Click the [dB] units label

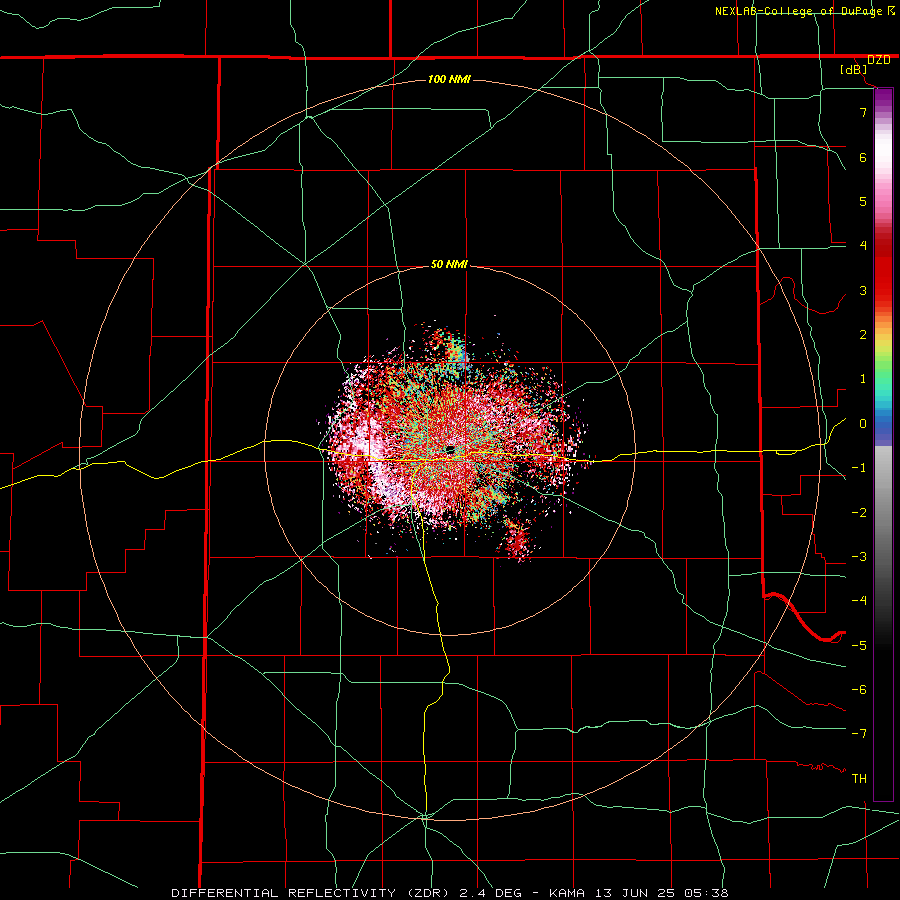point(854,70)
